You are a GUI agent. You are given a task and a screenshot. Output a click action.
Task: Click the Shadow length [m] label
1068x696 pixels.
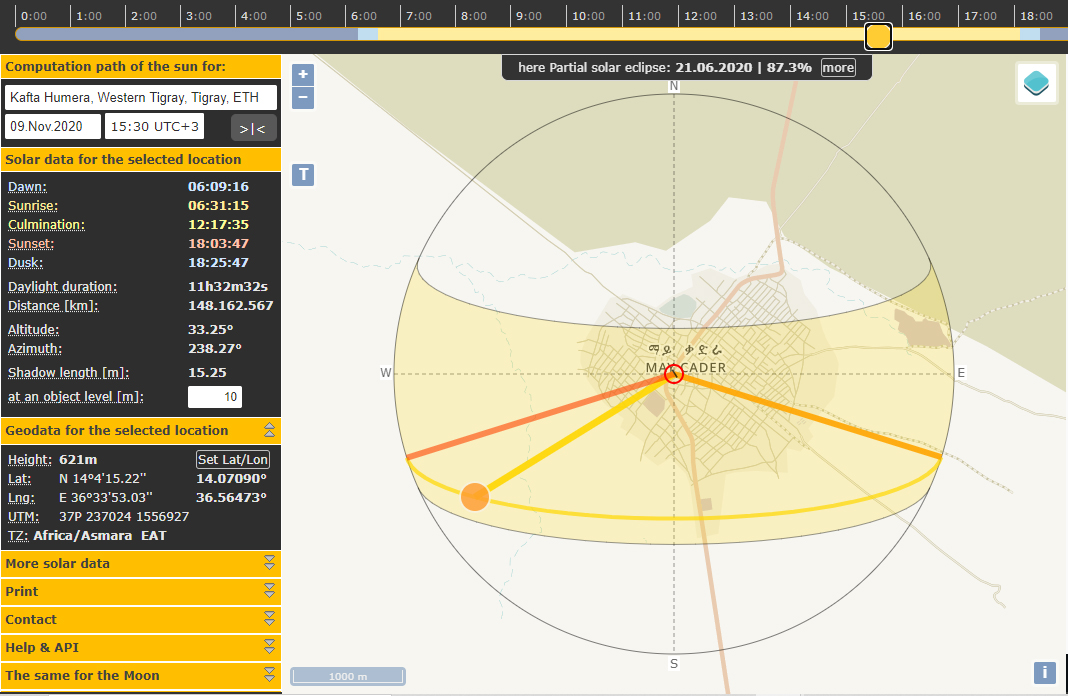coord(68,373)
